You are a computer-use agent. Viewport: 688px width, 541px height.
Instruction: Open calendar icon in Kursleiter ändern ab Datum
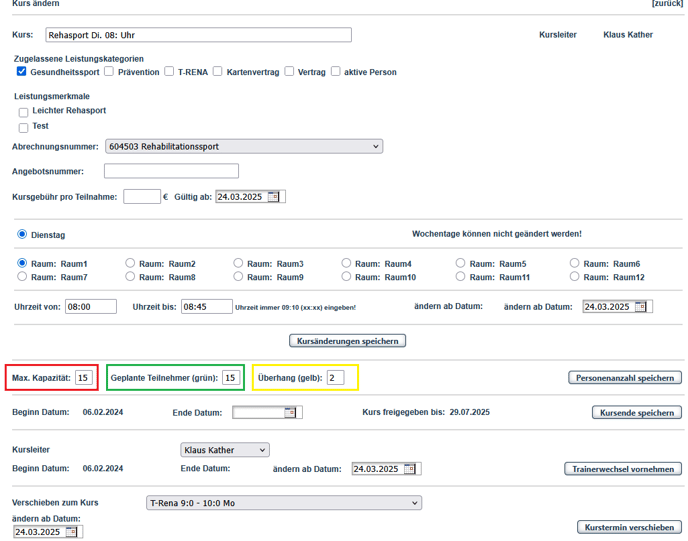click(410, 469)
